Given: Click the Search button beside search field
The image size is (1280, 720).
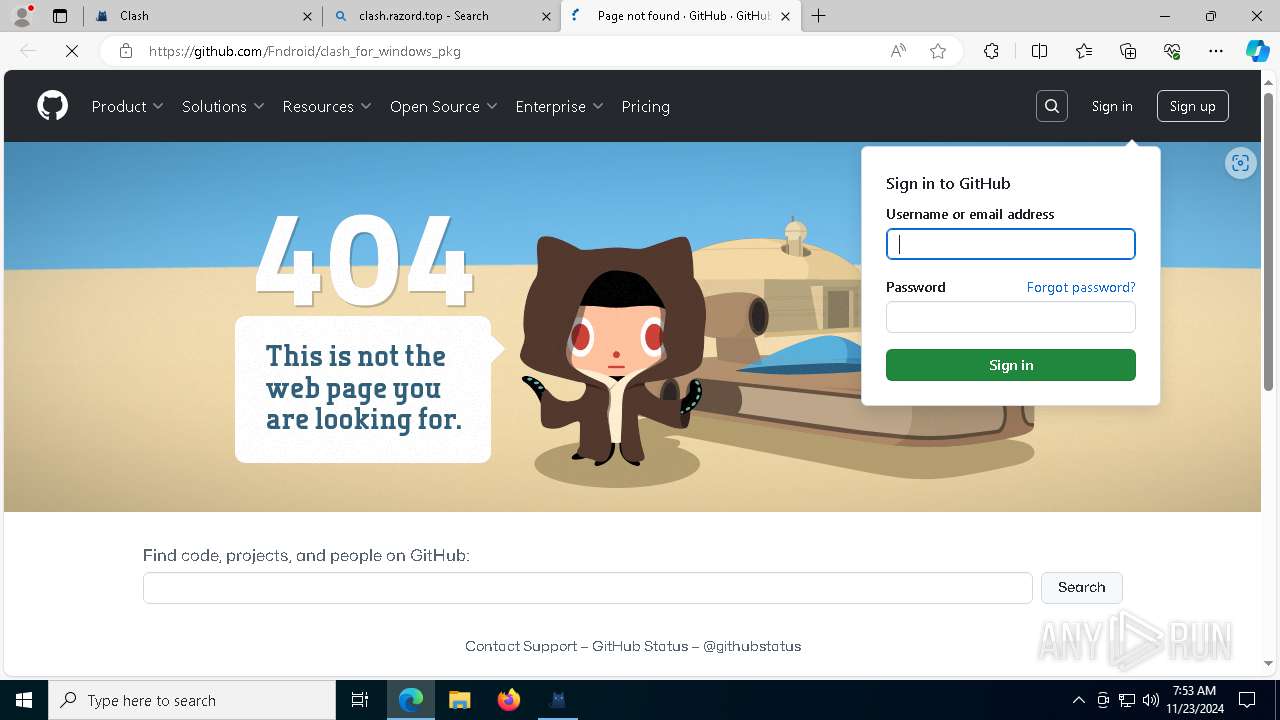Looking at the screenshot, I should [1082, 587].
